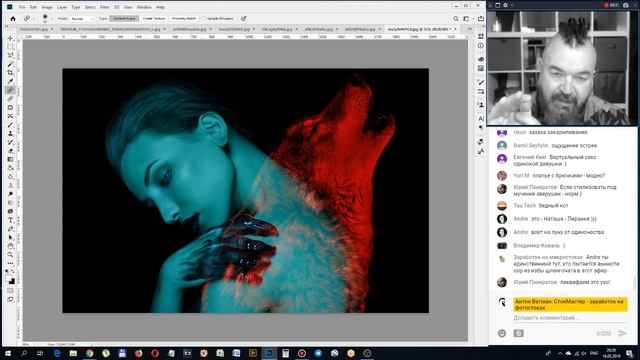The width and height of the screenshot is (640, 360).
Task: Click the Photoshop Home icon
Action: 13,18
